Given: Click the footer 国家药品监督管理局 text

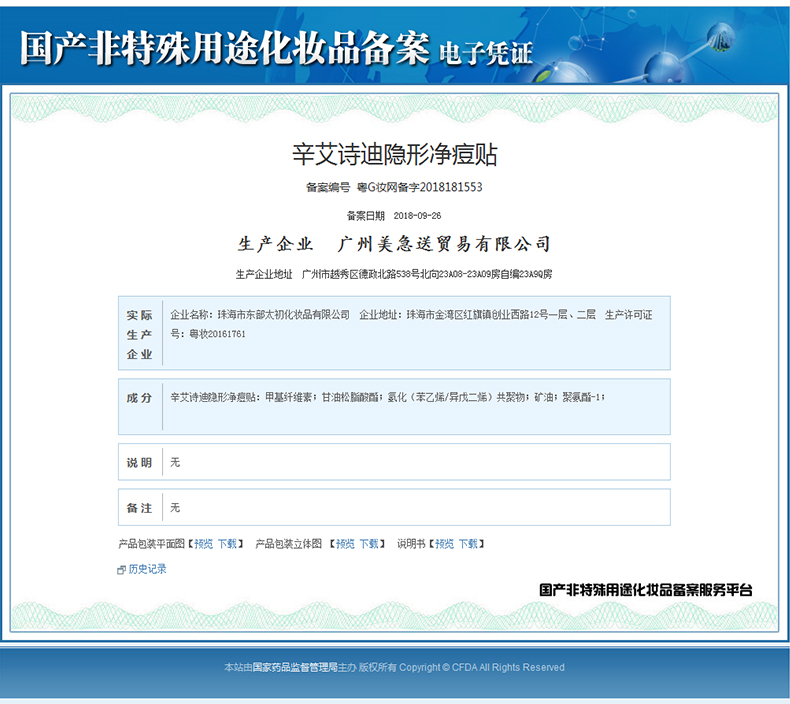Looking at the screenshot, I should [x=295, y=667].
